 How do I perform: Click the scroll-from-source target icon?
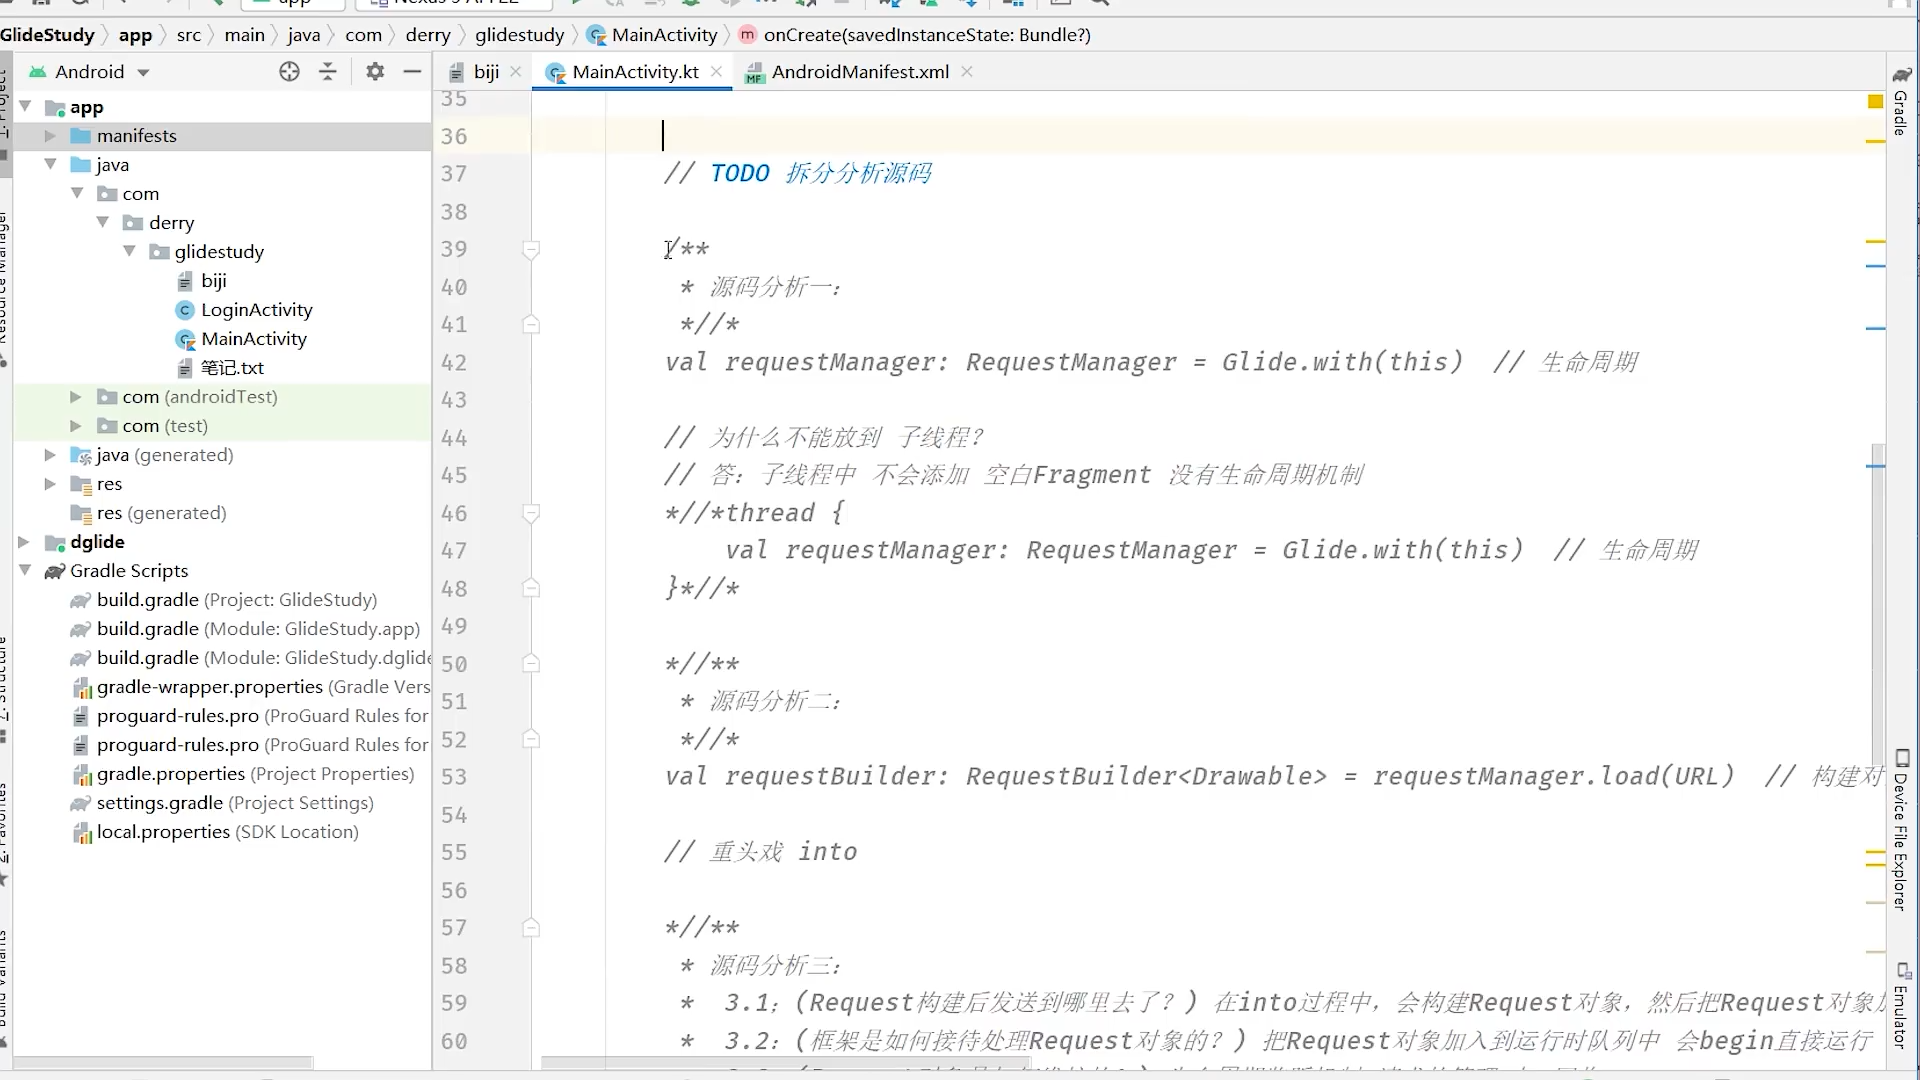coord(289,72)
